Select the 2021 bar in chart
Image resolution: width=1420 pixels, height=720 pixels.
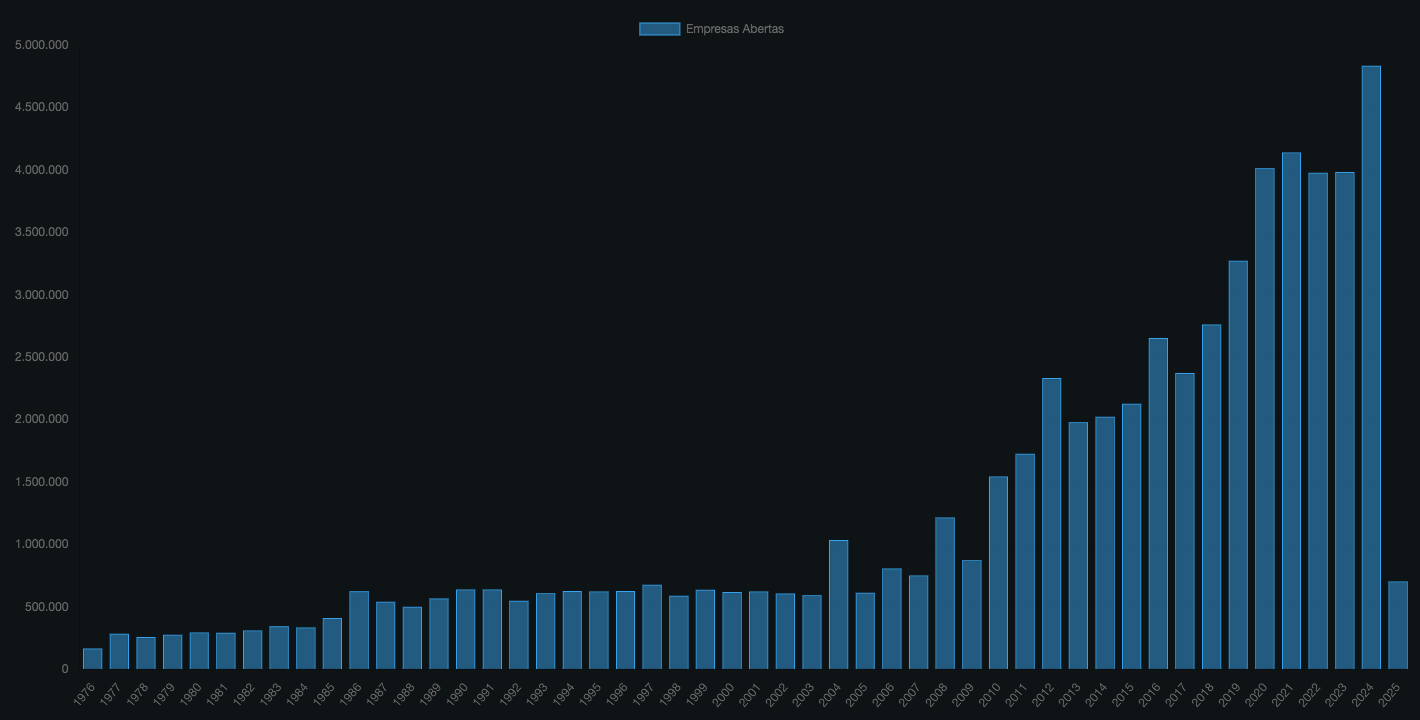pyautogui.click(x=1291, y=410)
